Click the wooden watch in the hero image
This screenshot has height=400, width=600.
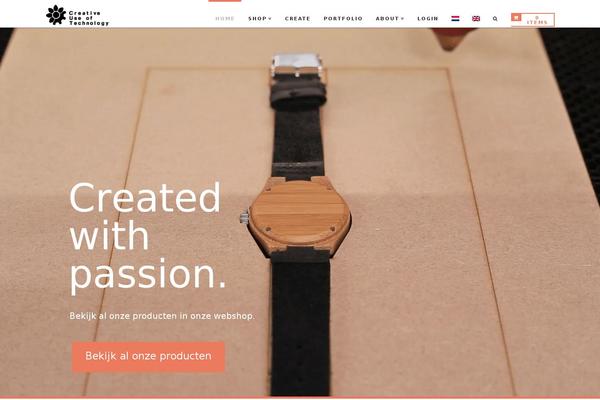(298, 217)
